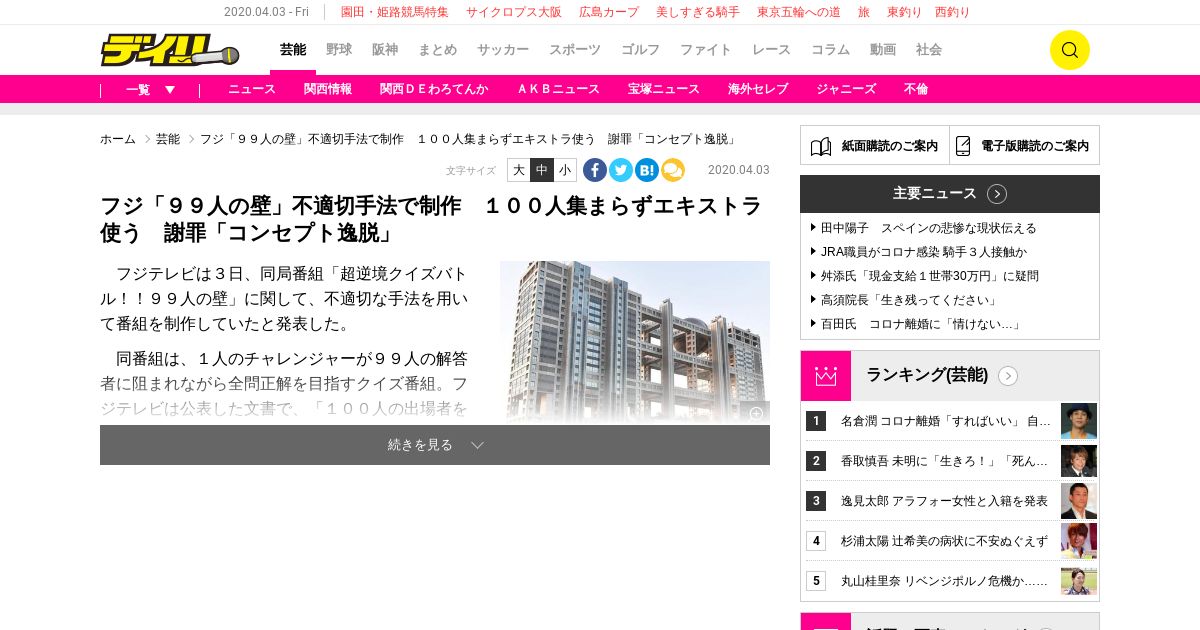The image size is (1200, 630).
Task: Go to the まとめ tab
Action: (438, 50)
